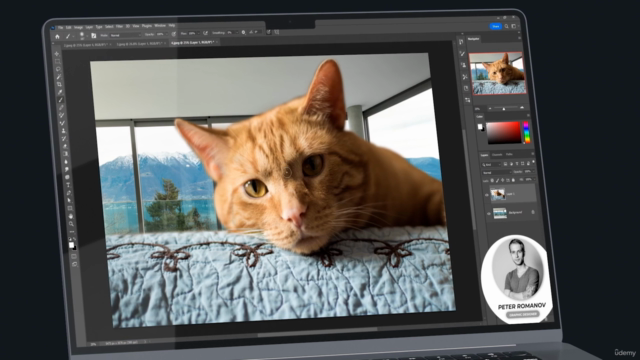The image size is (640, 360).
Task: Click the foreground color swatch in toolbar
Action: click(x=71, y=244)
